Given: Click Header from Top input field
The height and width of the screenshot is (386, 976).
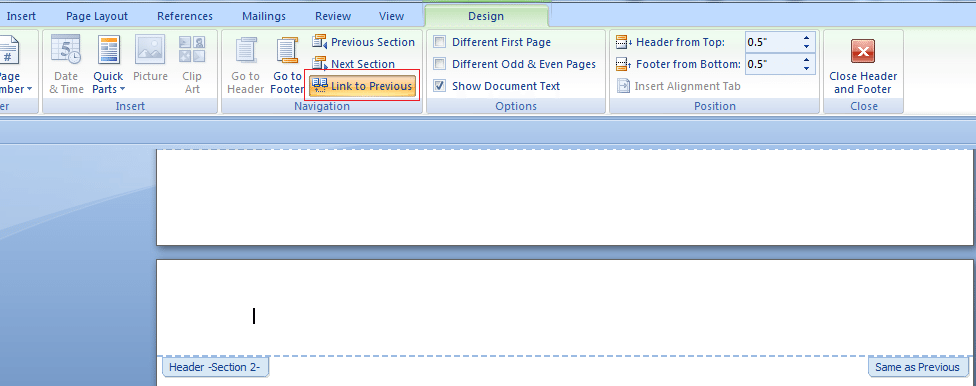Looking at the screenshot, I should (x=772, y=42).
